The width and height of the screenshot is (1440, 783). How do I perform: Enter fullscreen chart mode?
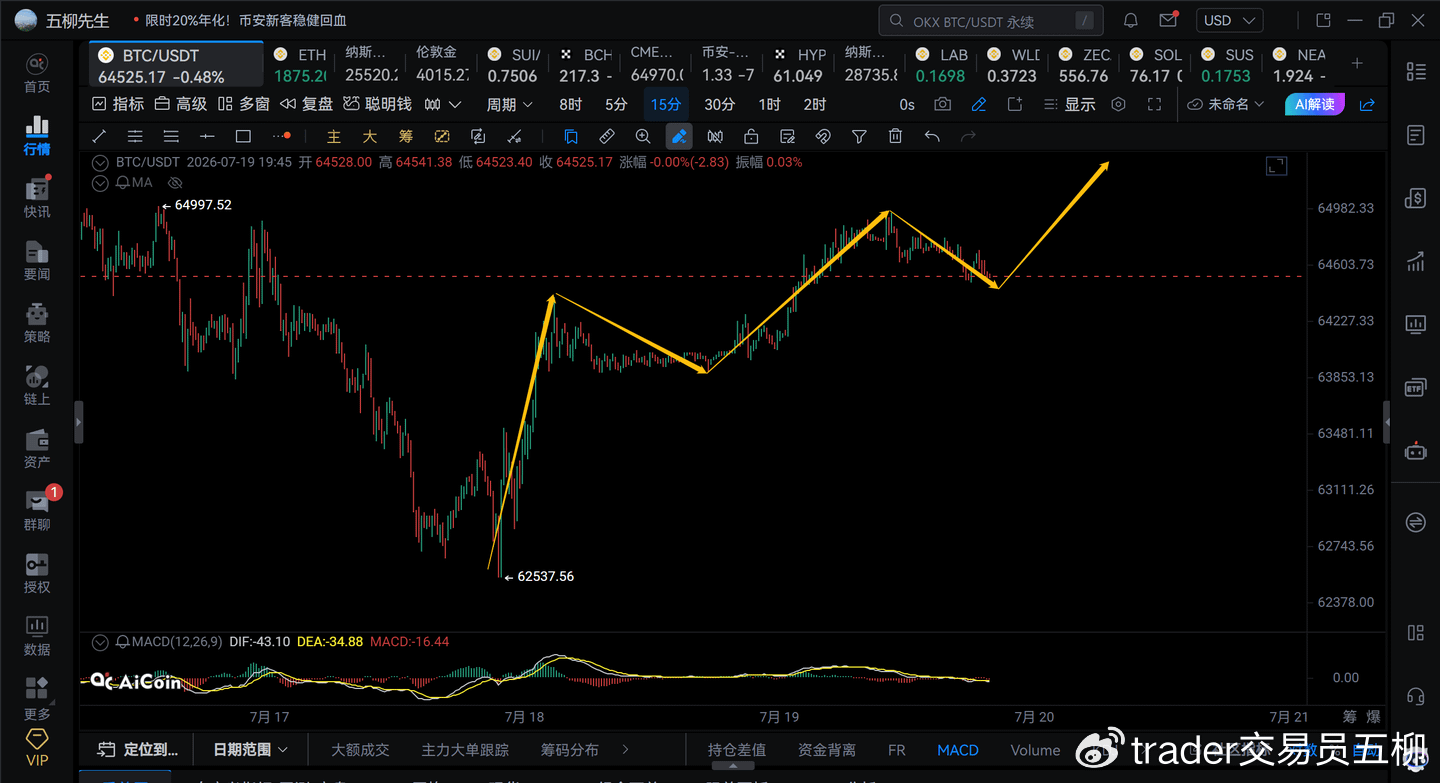1154,104
